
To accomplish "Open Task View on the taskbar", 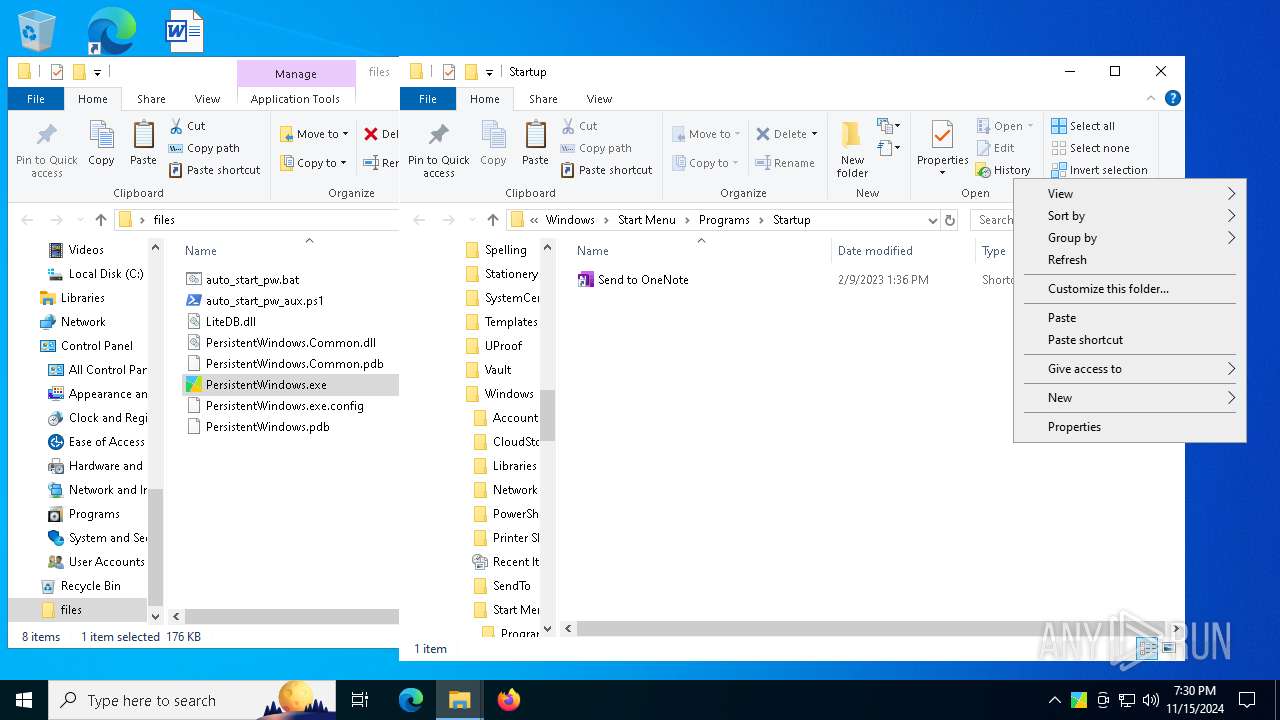I will pyautogui.click(x=360, y=700).
